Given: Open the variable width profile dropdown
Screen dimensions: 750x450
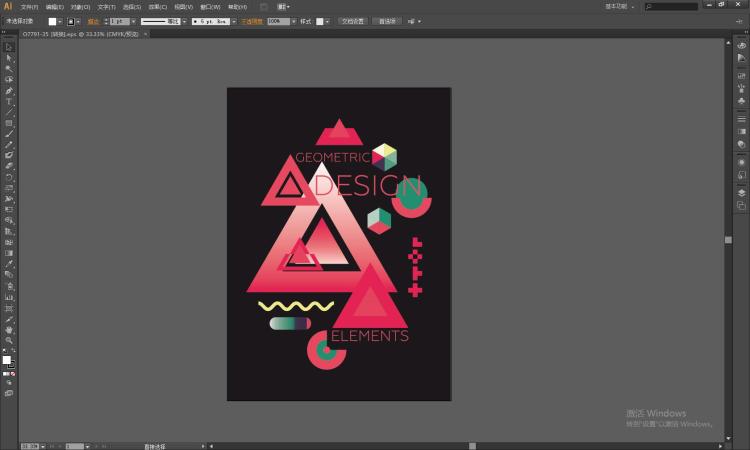Looking at the screenshot, I should [184, 22].
